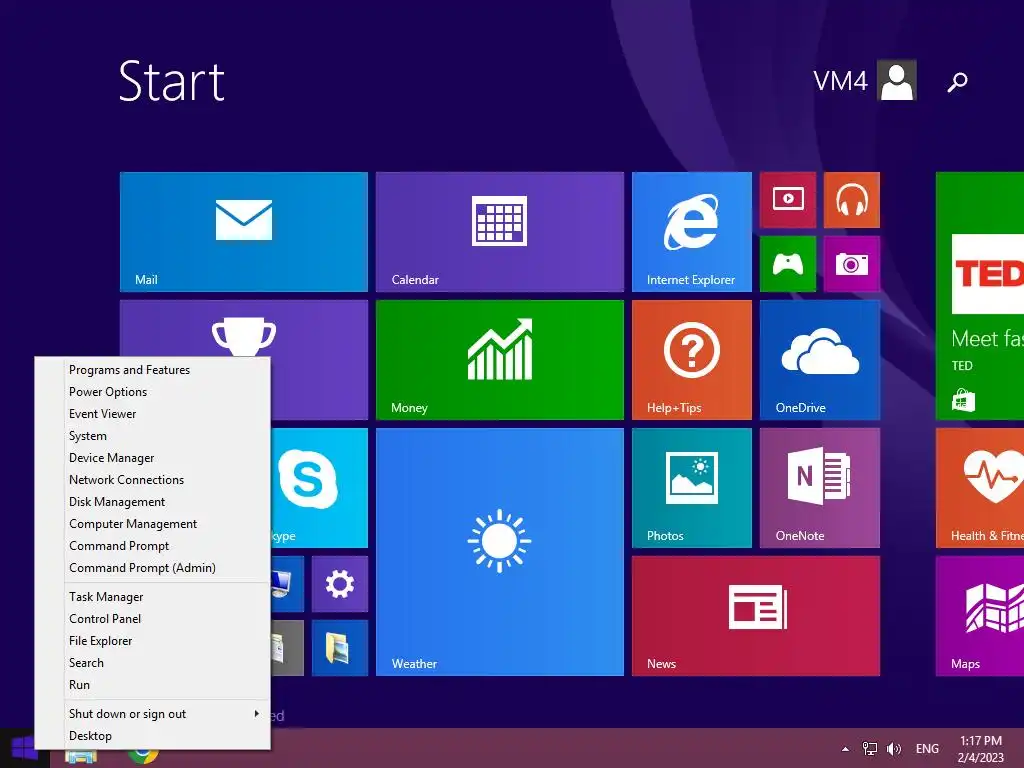This screenshot has height=768, width=1024.
Task: Open the Music headphones tile
Action: (x=852, y=200)
